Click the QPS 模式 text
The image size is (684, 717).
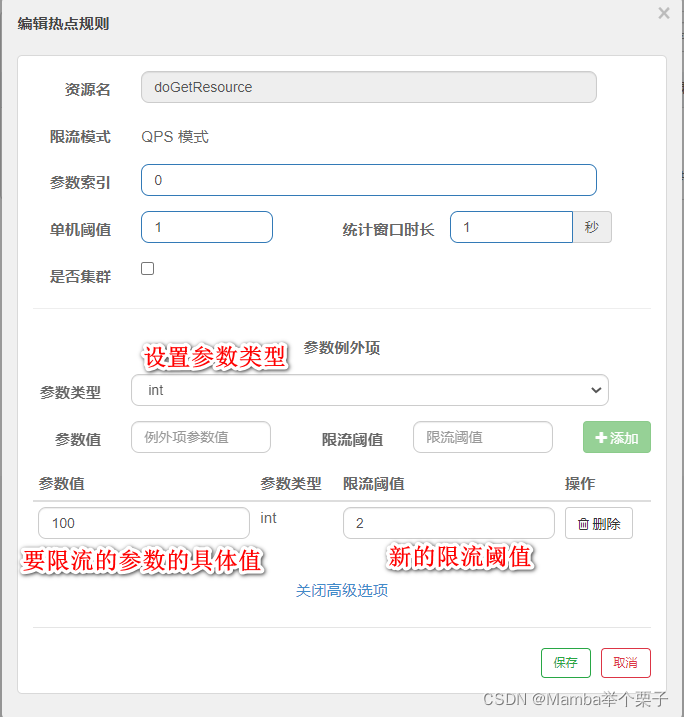click(x=175, y=137)
